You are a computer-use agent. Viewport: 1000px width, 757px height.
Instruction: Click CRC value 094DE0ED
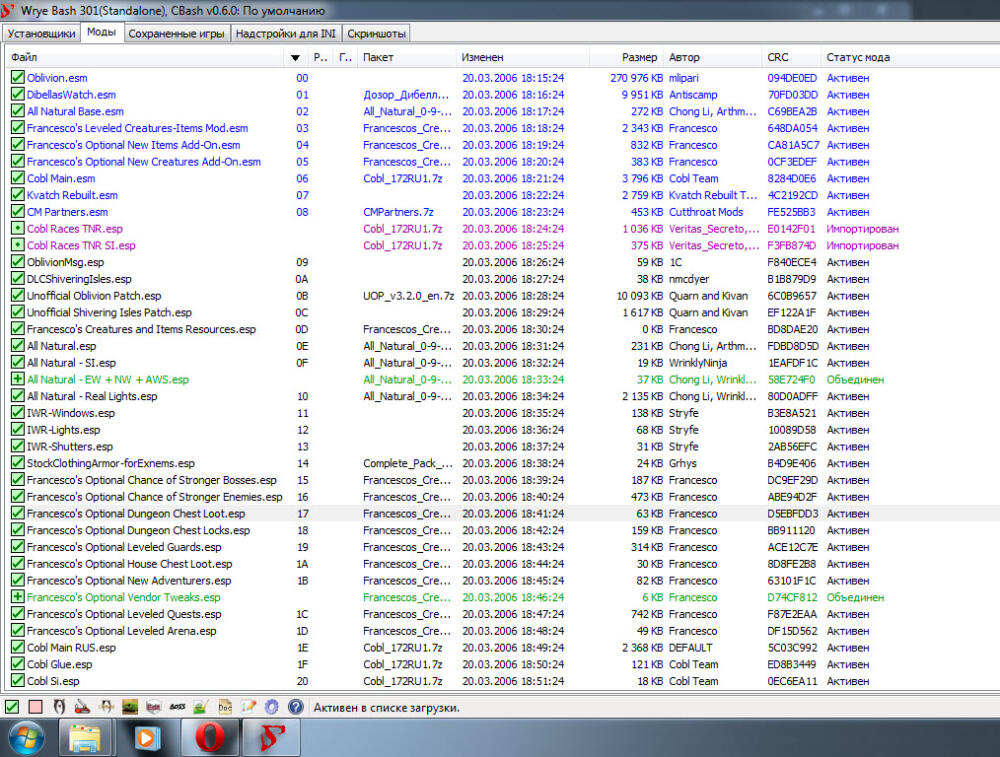coord(792,78)
